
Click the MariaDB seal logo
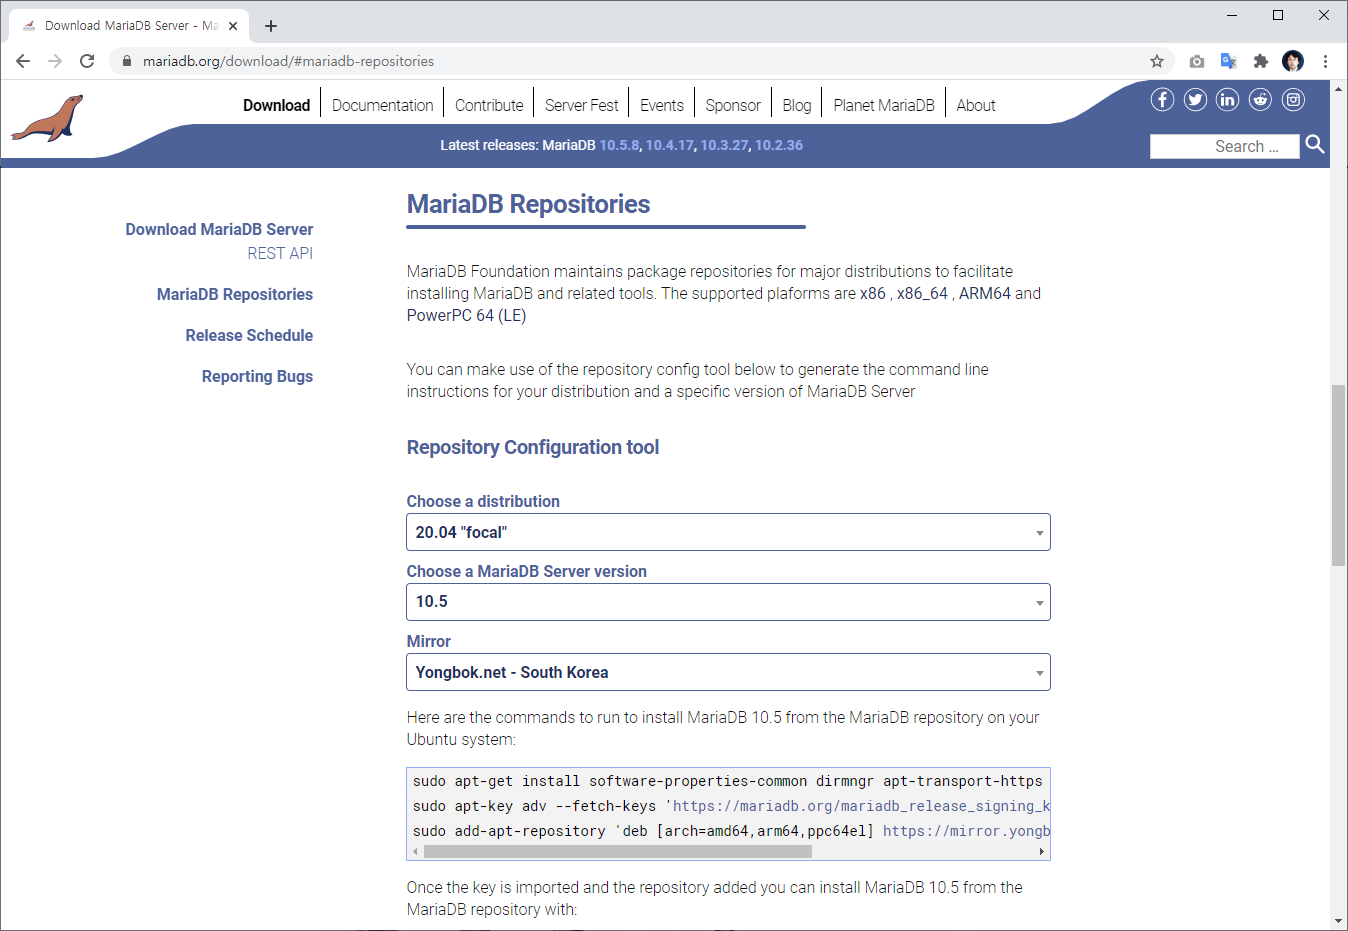[47, 118]
